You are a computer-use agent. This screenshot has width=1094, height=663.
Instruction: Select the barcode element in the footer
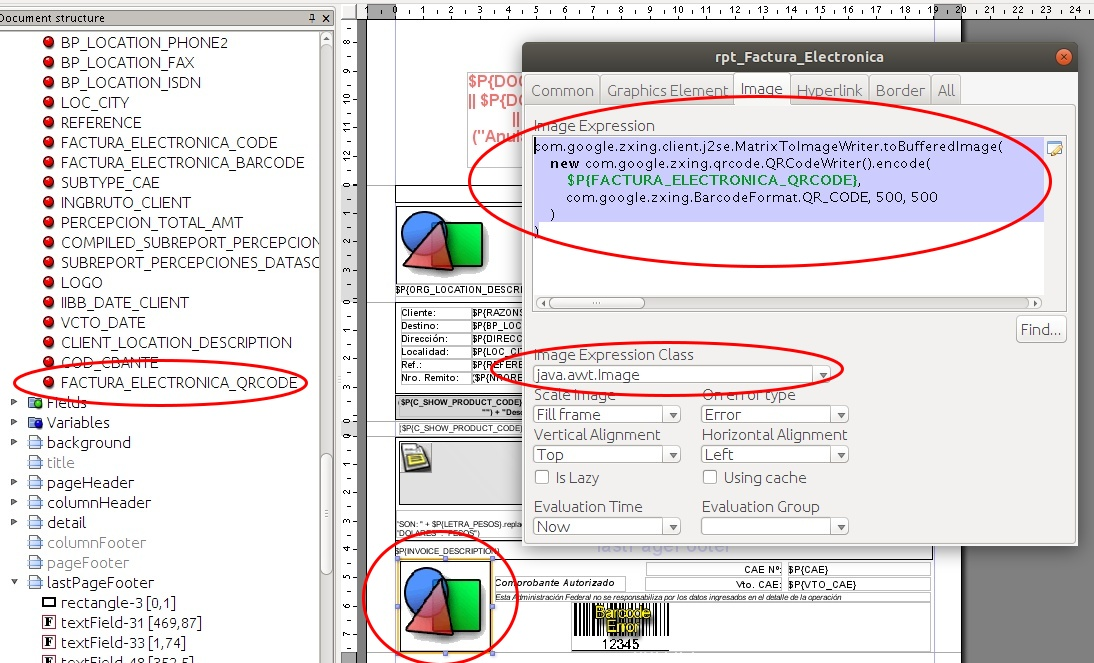coord(620,625)
